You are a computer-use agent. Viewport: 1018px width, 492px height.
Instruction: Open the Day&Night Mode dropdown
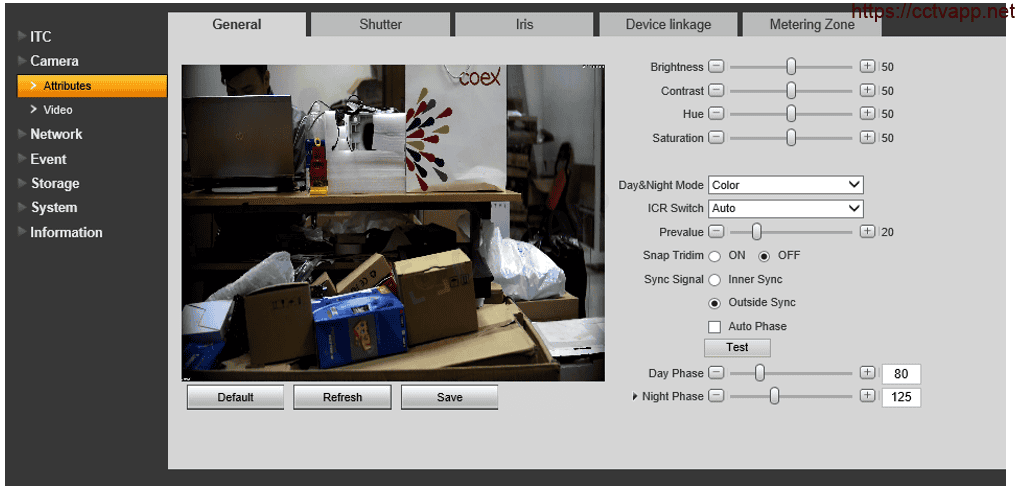click(785, 185)
